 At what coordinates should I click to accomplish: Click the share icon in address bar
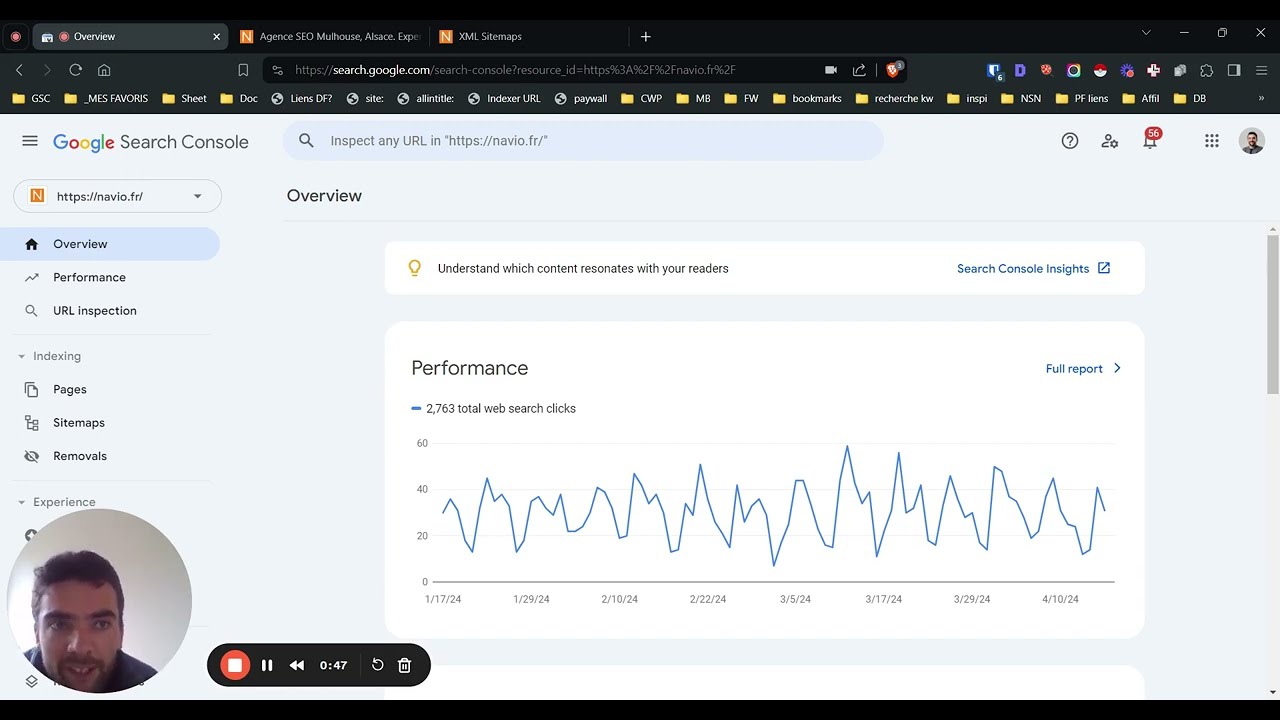pos(859,70)
